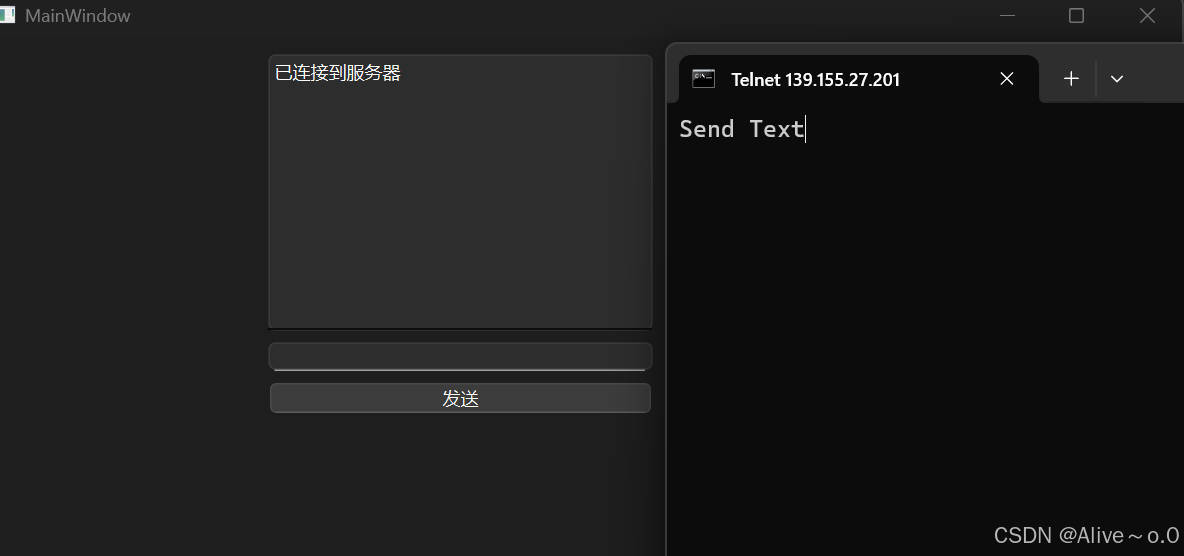This screenshot has height=556, width=1184.
Task: Click the blank area below the 发送 button
Action: (460, 483)
